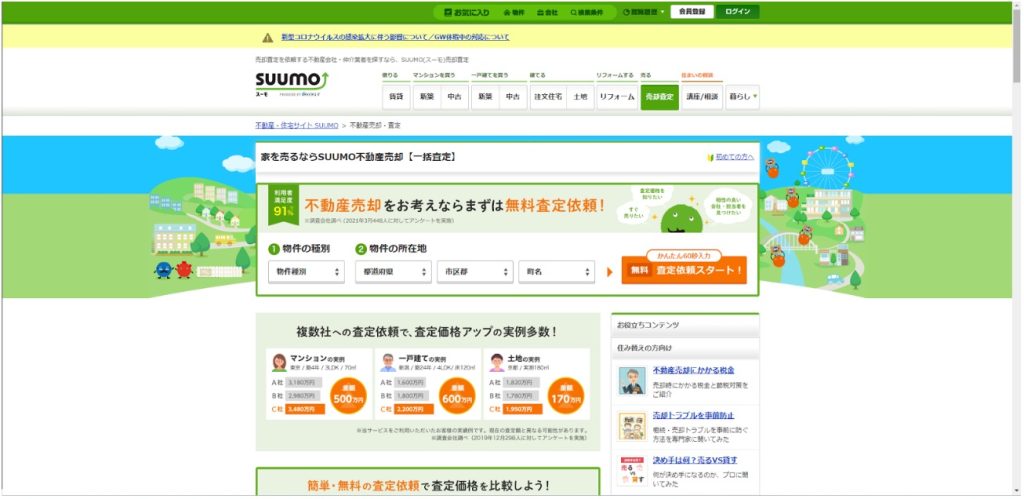The height and width of the screenshot is (499, 1024).
Task: Click C社 1,990万円 orange bar
Action: [x=522, y=410]
